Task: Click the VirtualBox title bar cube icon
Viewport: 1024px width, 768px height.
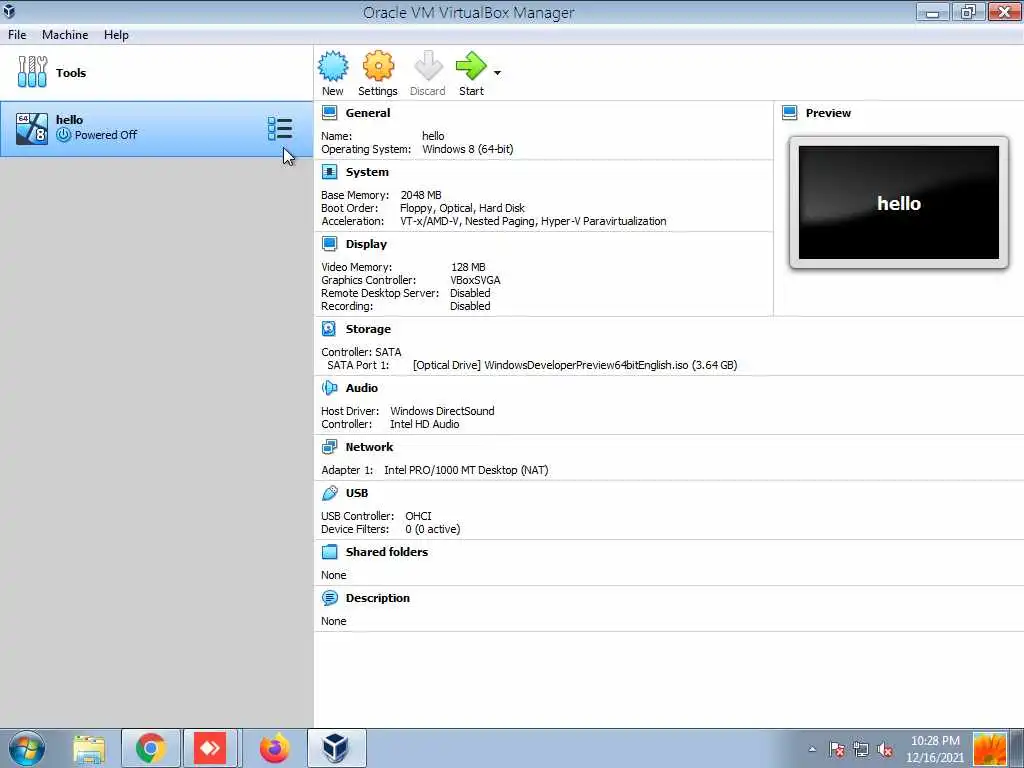Action: coord(9,11)
